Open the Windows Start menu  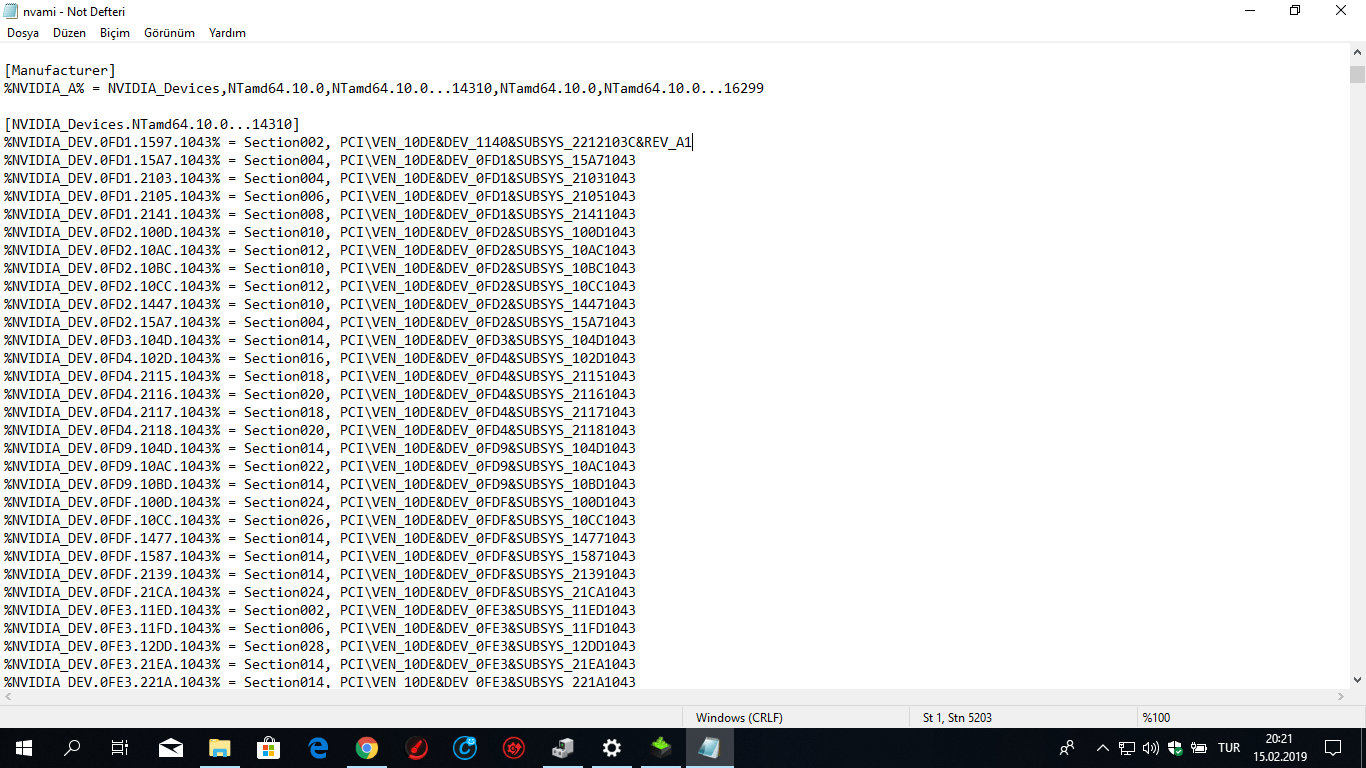[23, 747]
